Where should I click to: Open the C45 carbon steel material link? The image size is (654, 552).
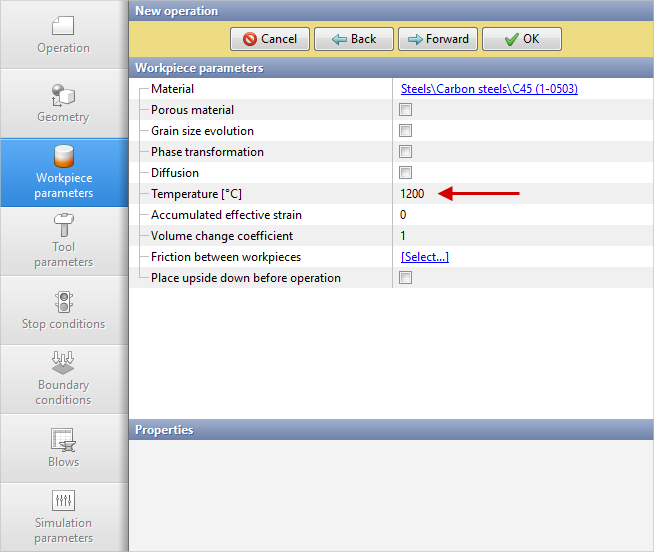[x=489, y=89]
